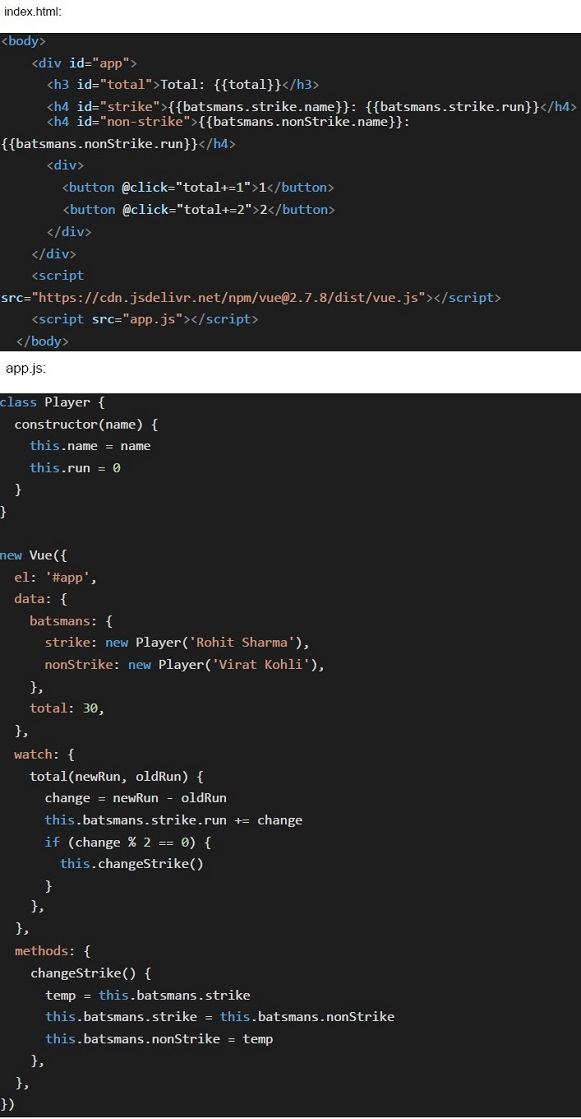Click the 'data: {' line
Screen dimensions: 581x1119
click(41, 599)
